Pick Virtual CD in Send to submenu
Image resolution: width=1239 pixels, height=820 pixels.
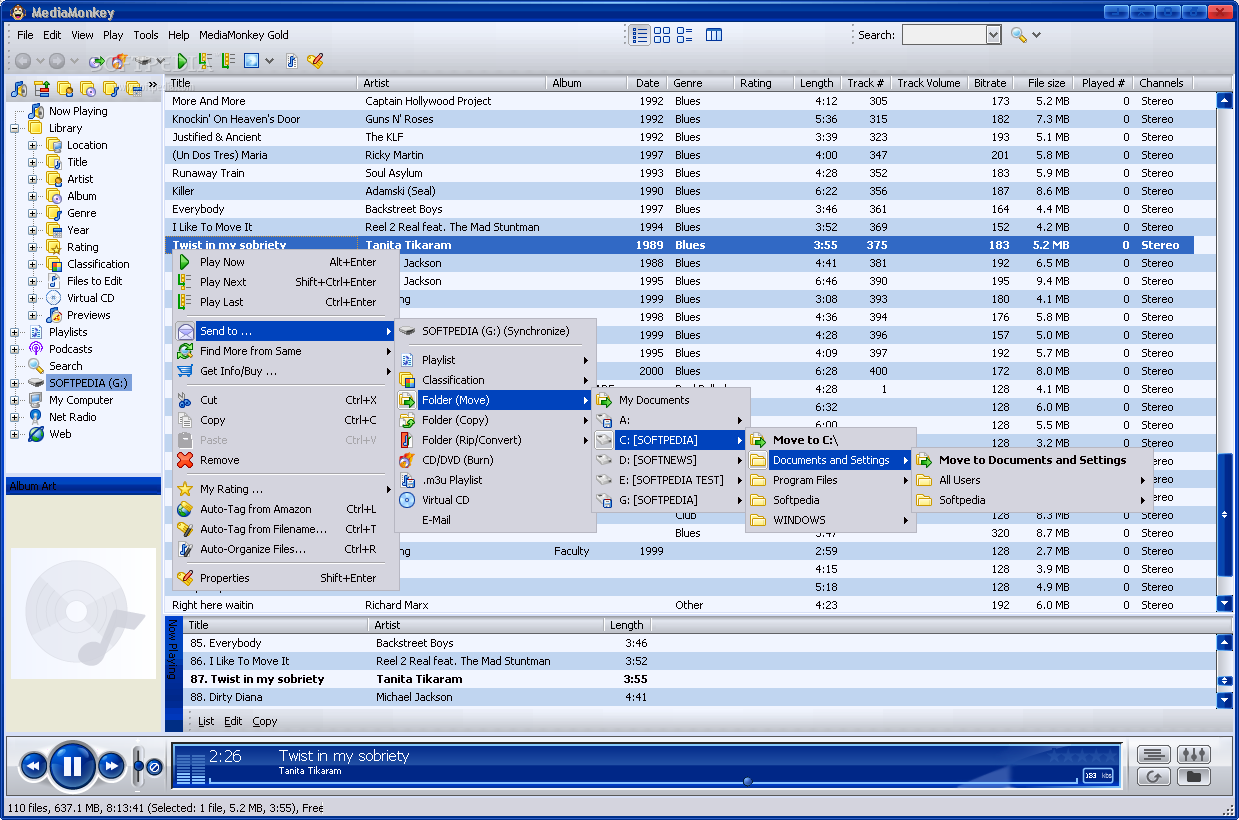(495, 500)
